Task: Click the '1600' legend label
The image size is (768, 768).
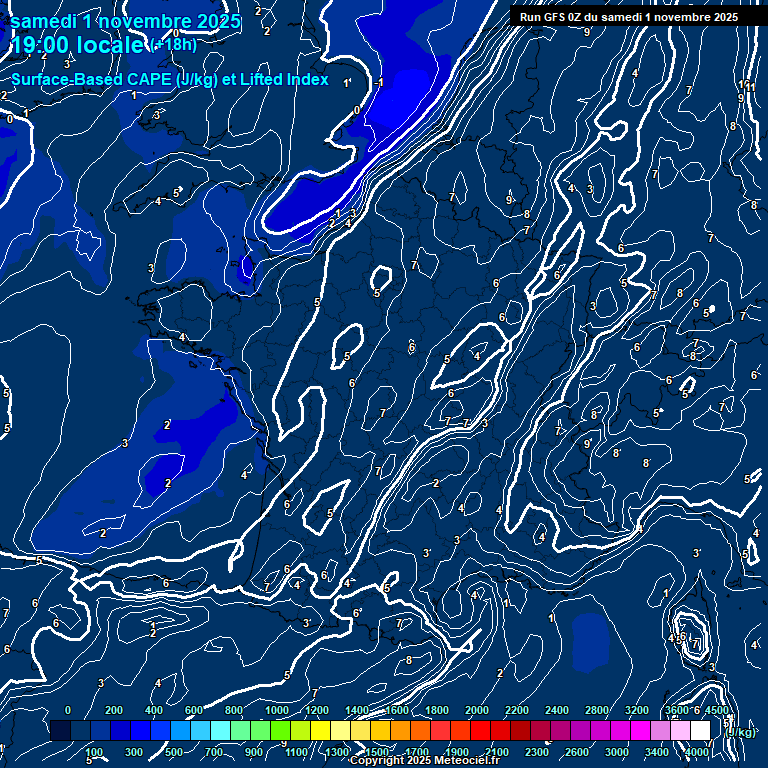Action: [x=397, y=710]
